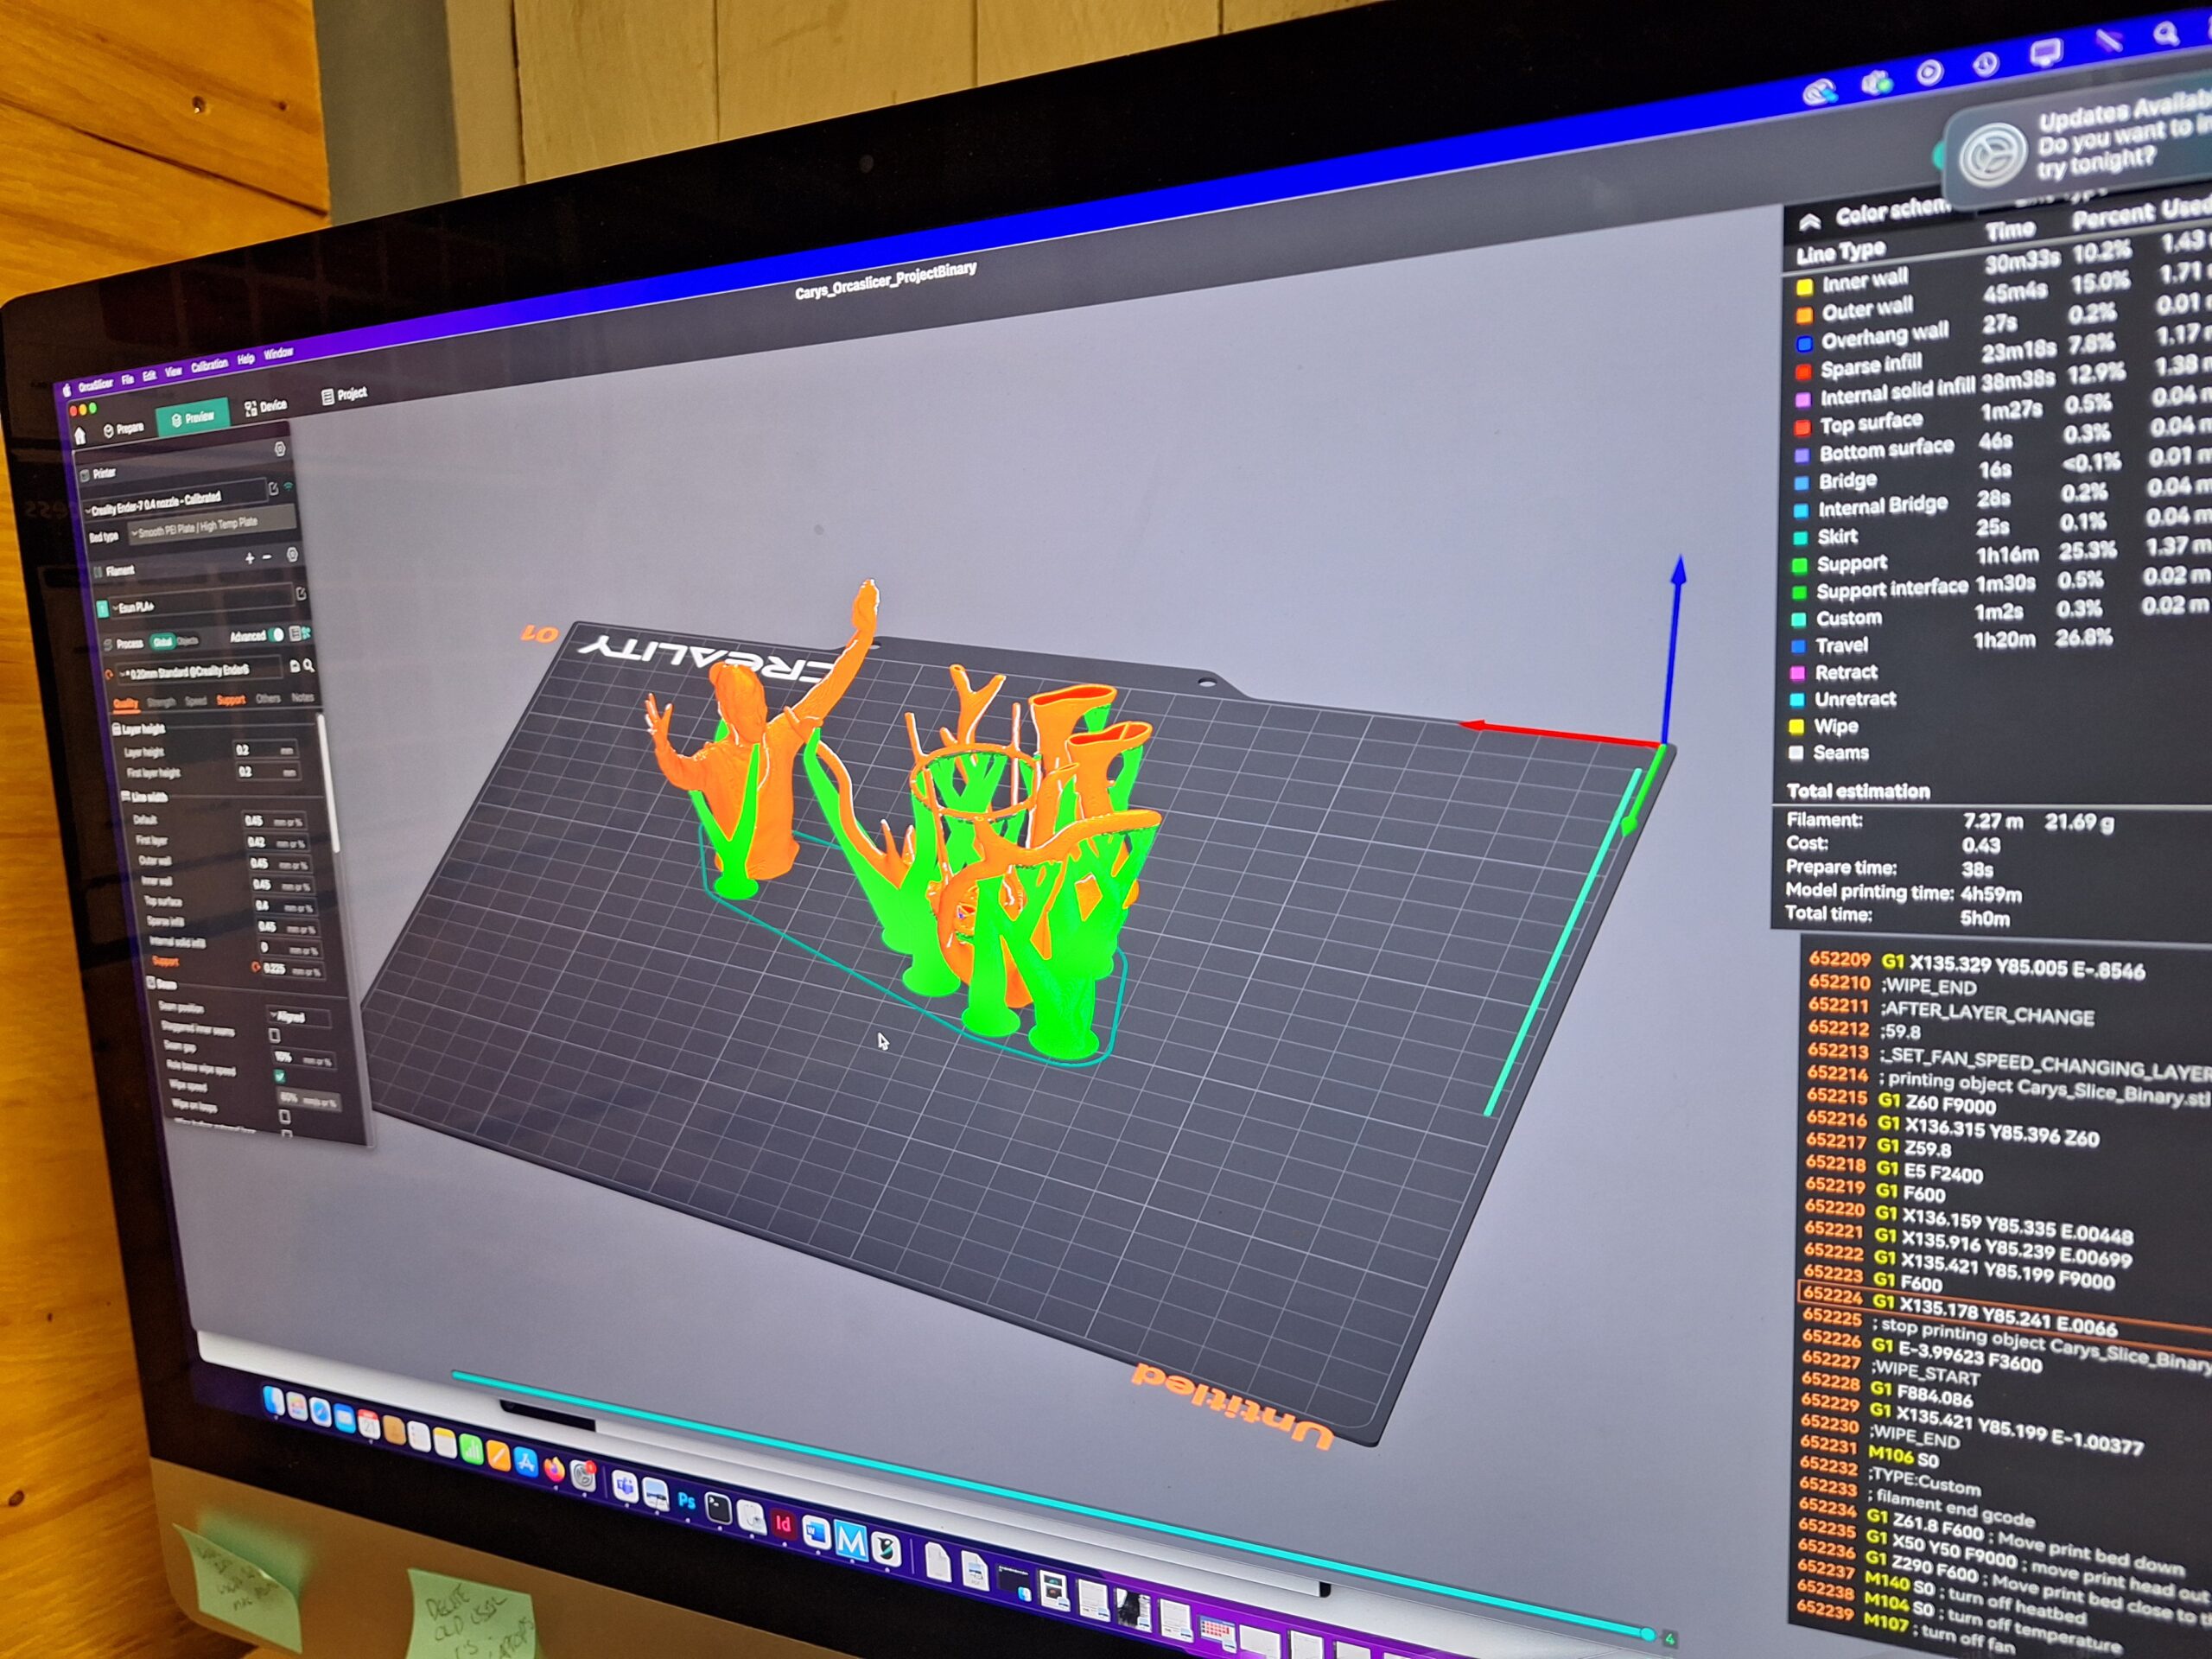This screenshot has width=2212, height=1659.
Task: Open Microsoft Word from the Dock
Action: pos(817,1533)
